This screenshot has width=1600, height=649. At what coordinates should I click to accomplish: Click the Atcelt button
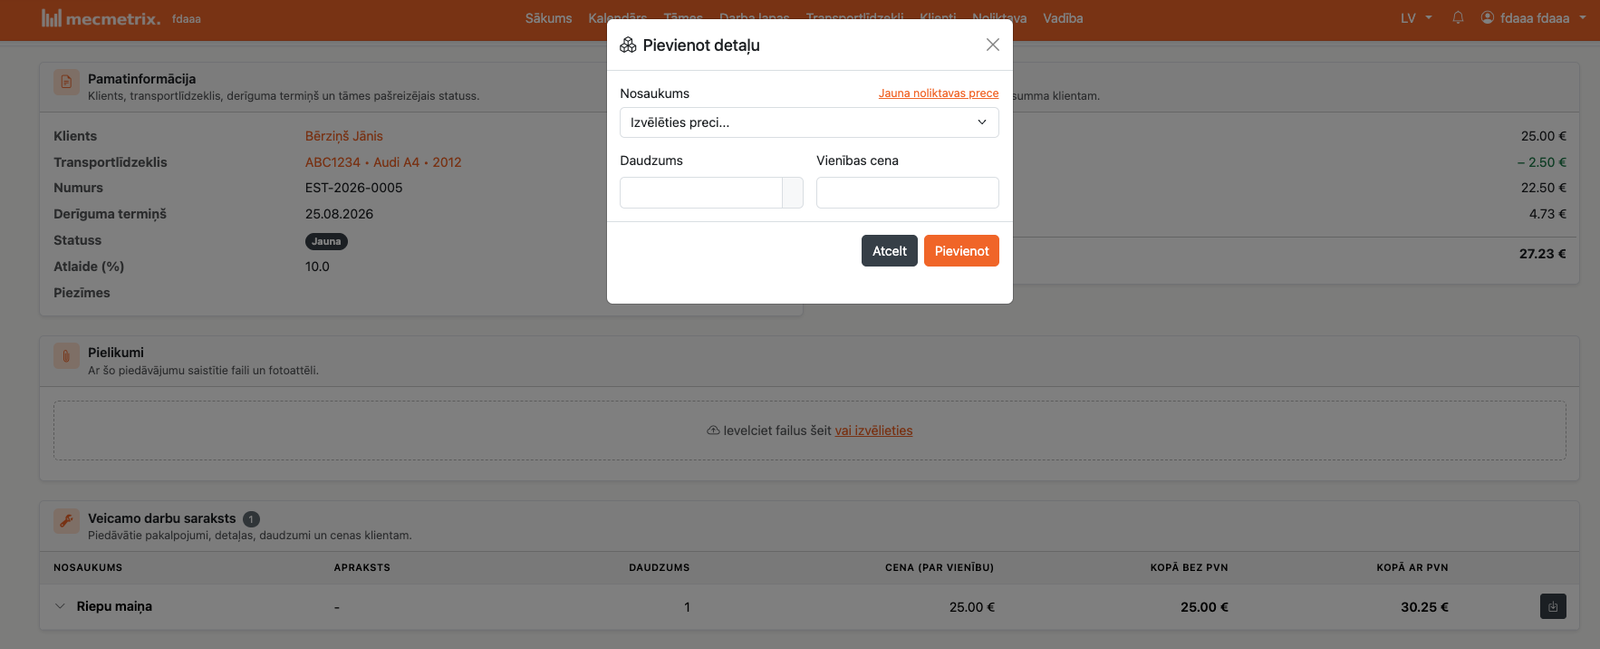point(889,251)
